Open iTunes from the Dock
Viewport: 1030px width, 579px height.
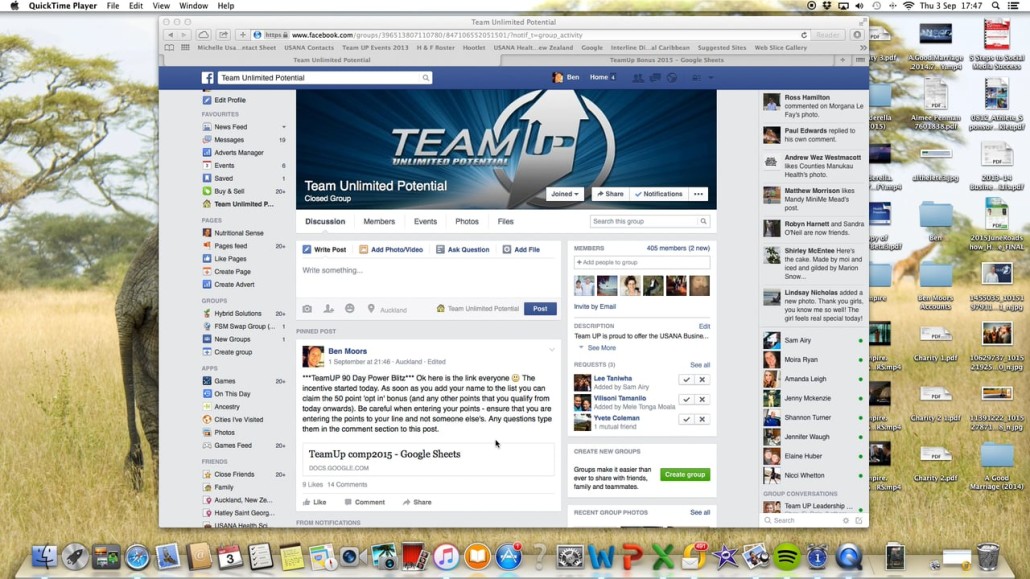pyautogui.click(x=446, y=557)
